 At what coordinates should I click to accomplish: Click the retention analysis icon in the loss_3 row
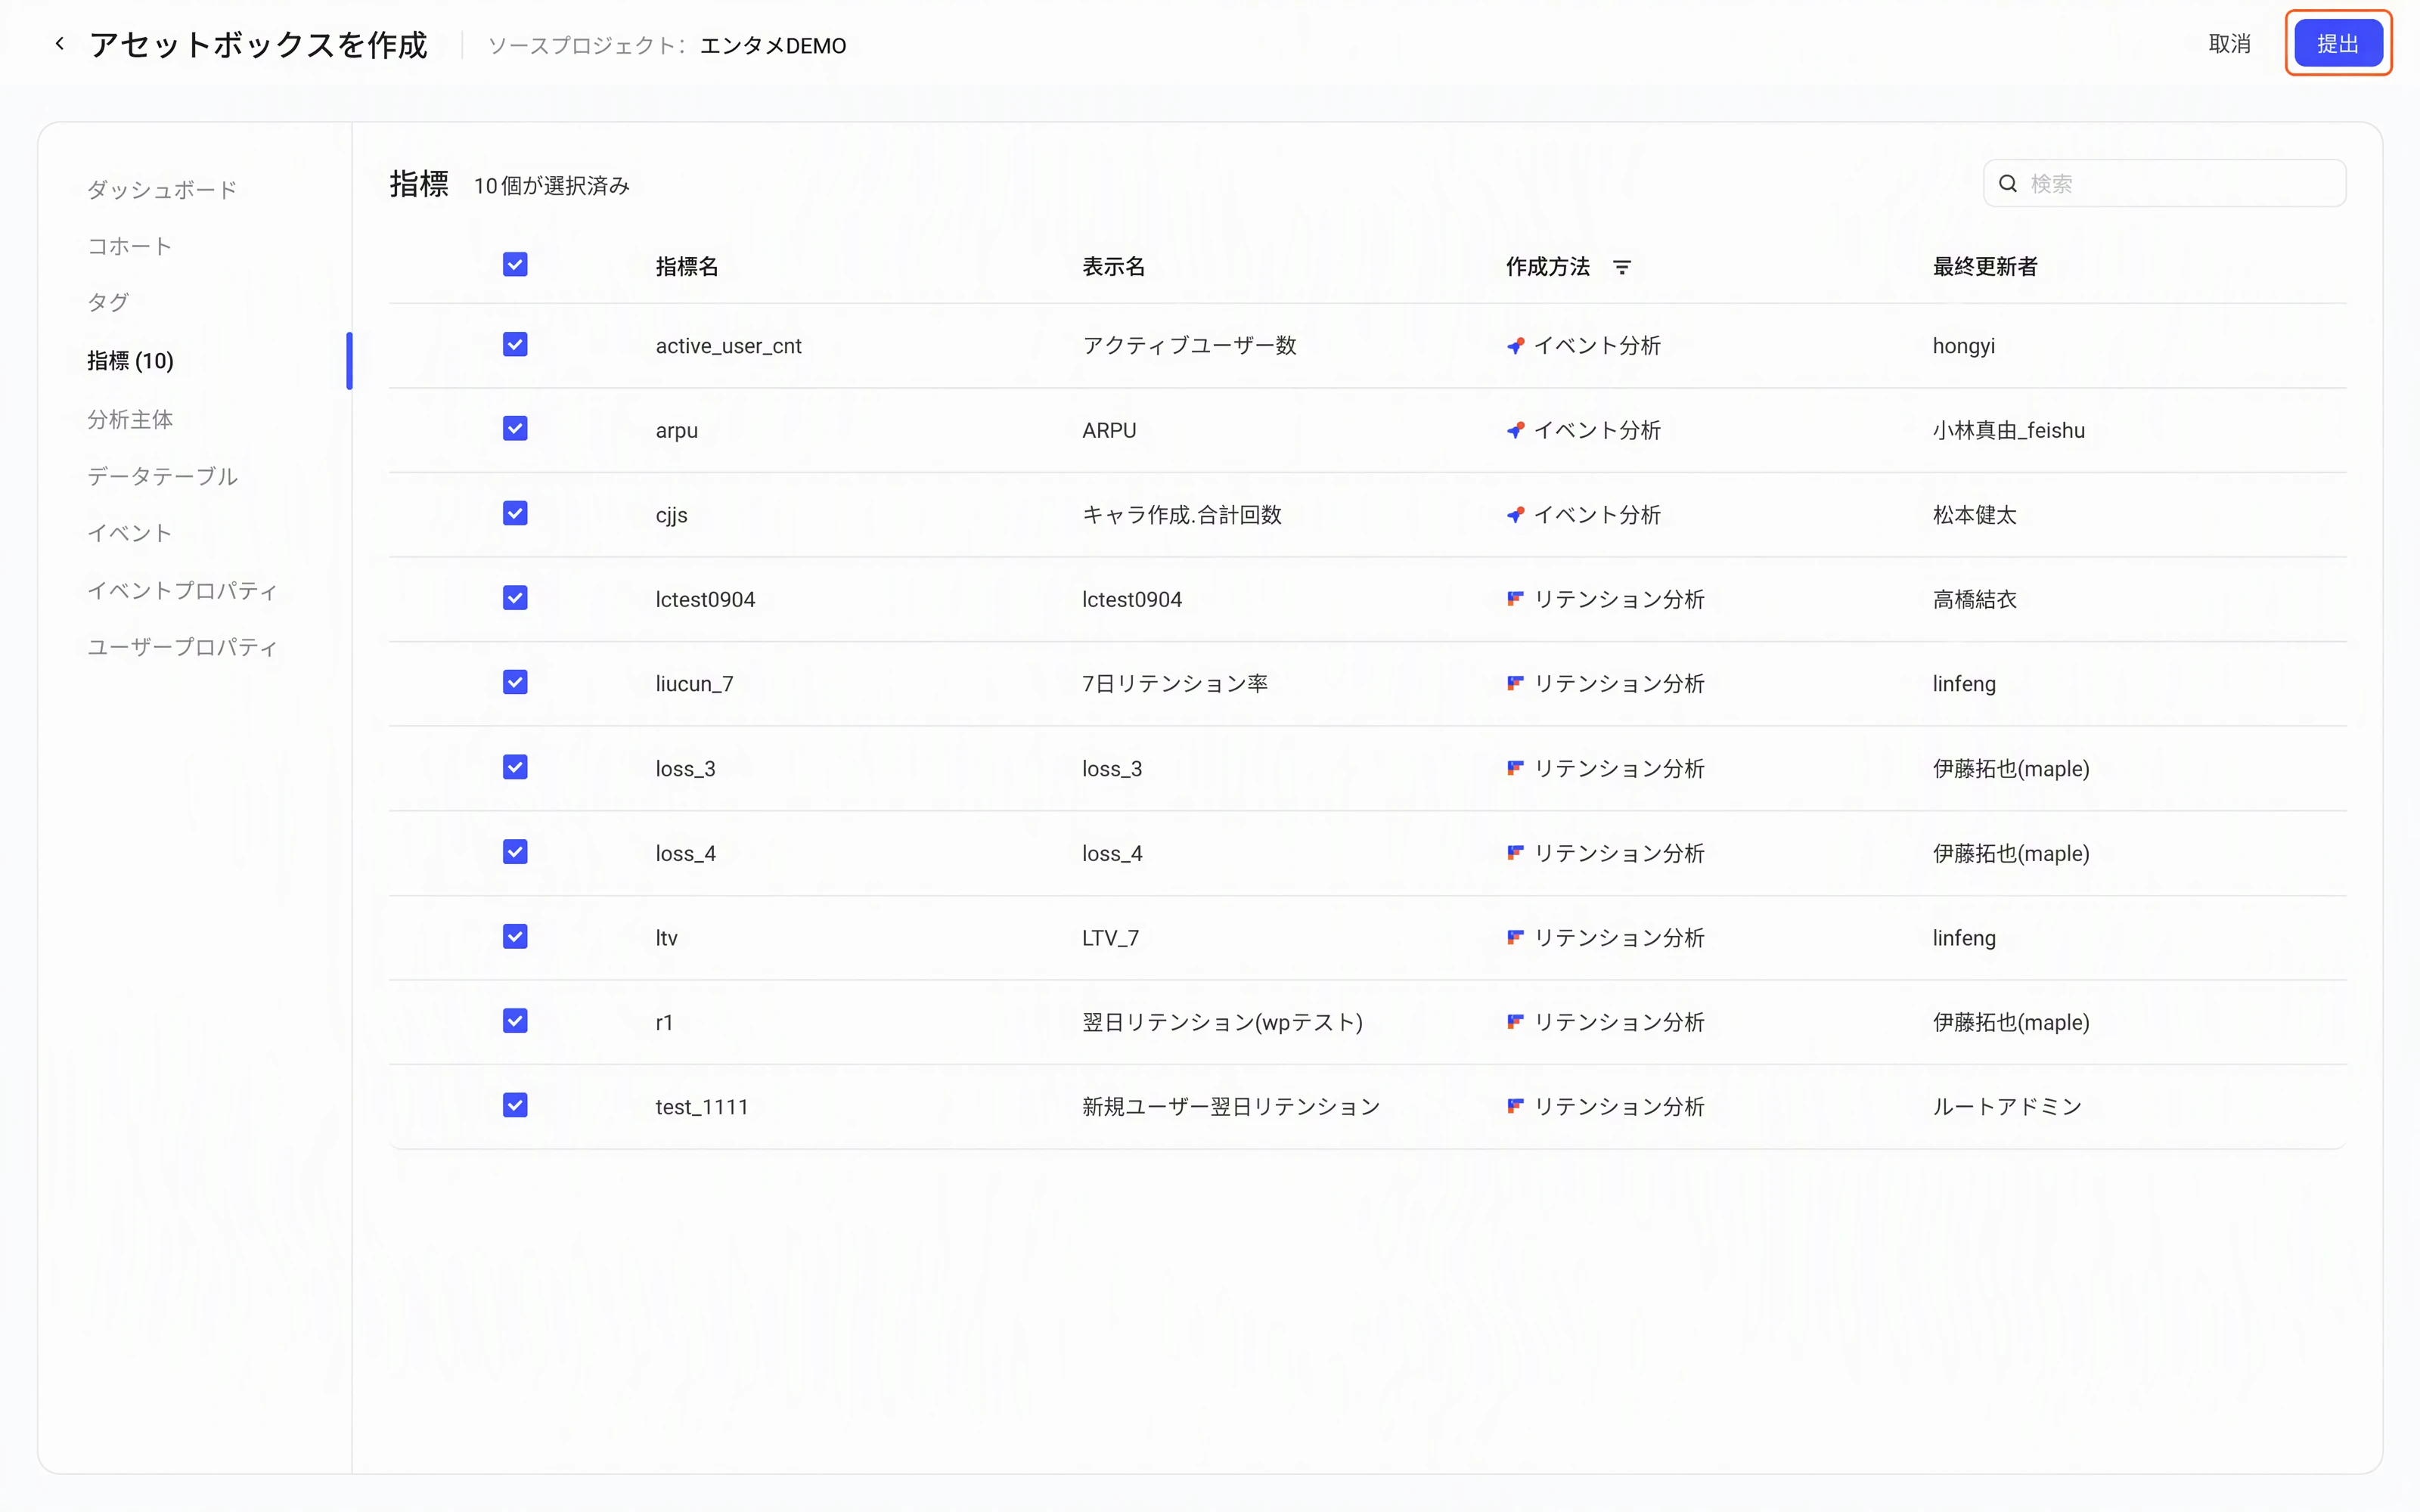click(1515, 768)
